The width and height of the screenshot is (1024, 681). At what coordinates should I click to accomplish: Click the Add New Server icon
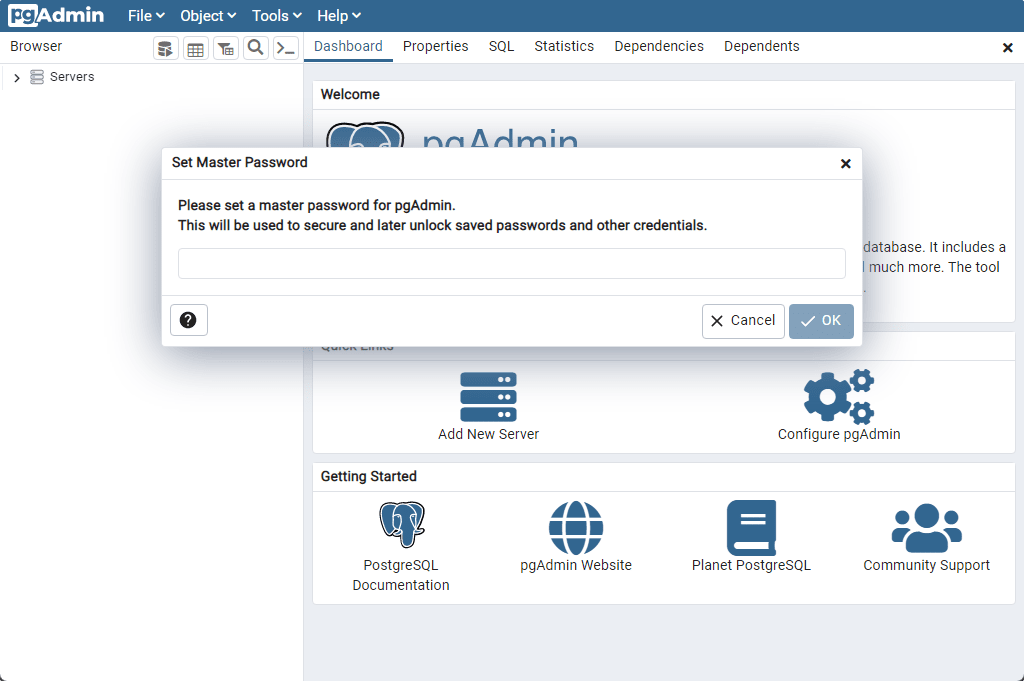pos(488,397)
